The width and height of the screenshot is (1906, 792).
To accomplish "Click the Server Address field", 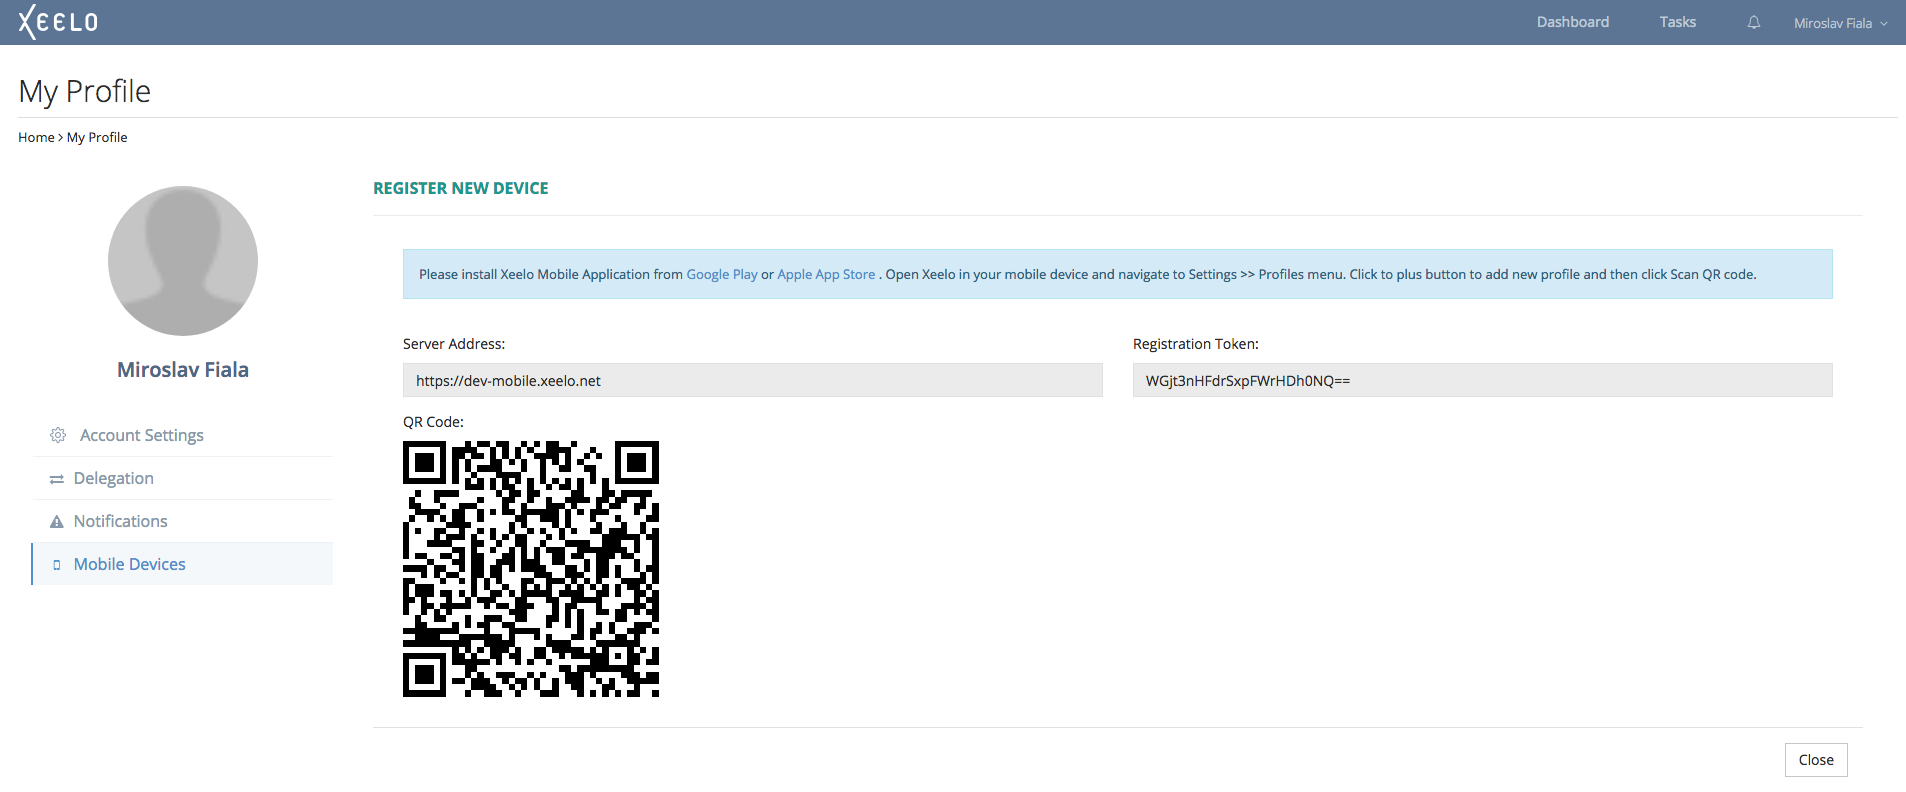I will [x=753, y=380].
